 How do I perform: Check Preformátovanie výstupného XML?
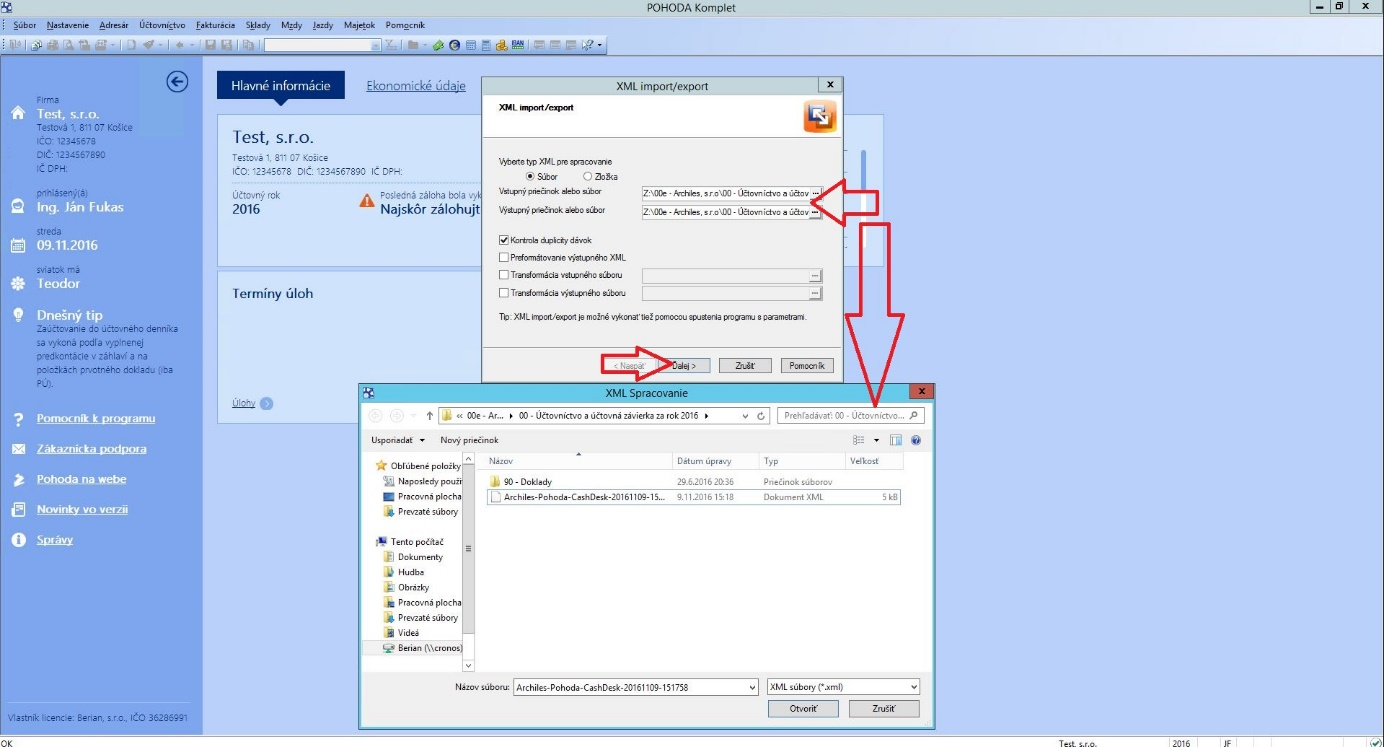pos(504,257)
